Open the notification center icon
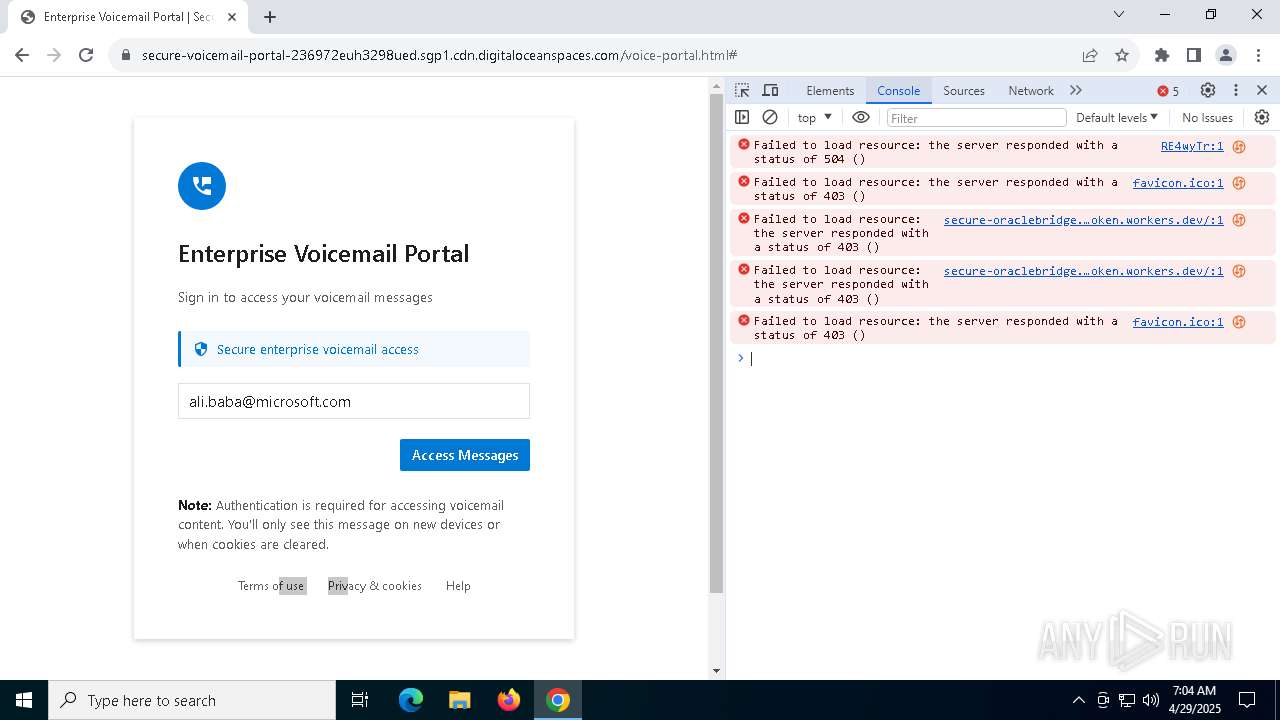The width and height of the screenshot is (1280, 720). pos(1247,700)
